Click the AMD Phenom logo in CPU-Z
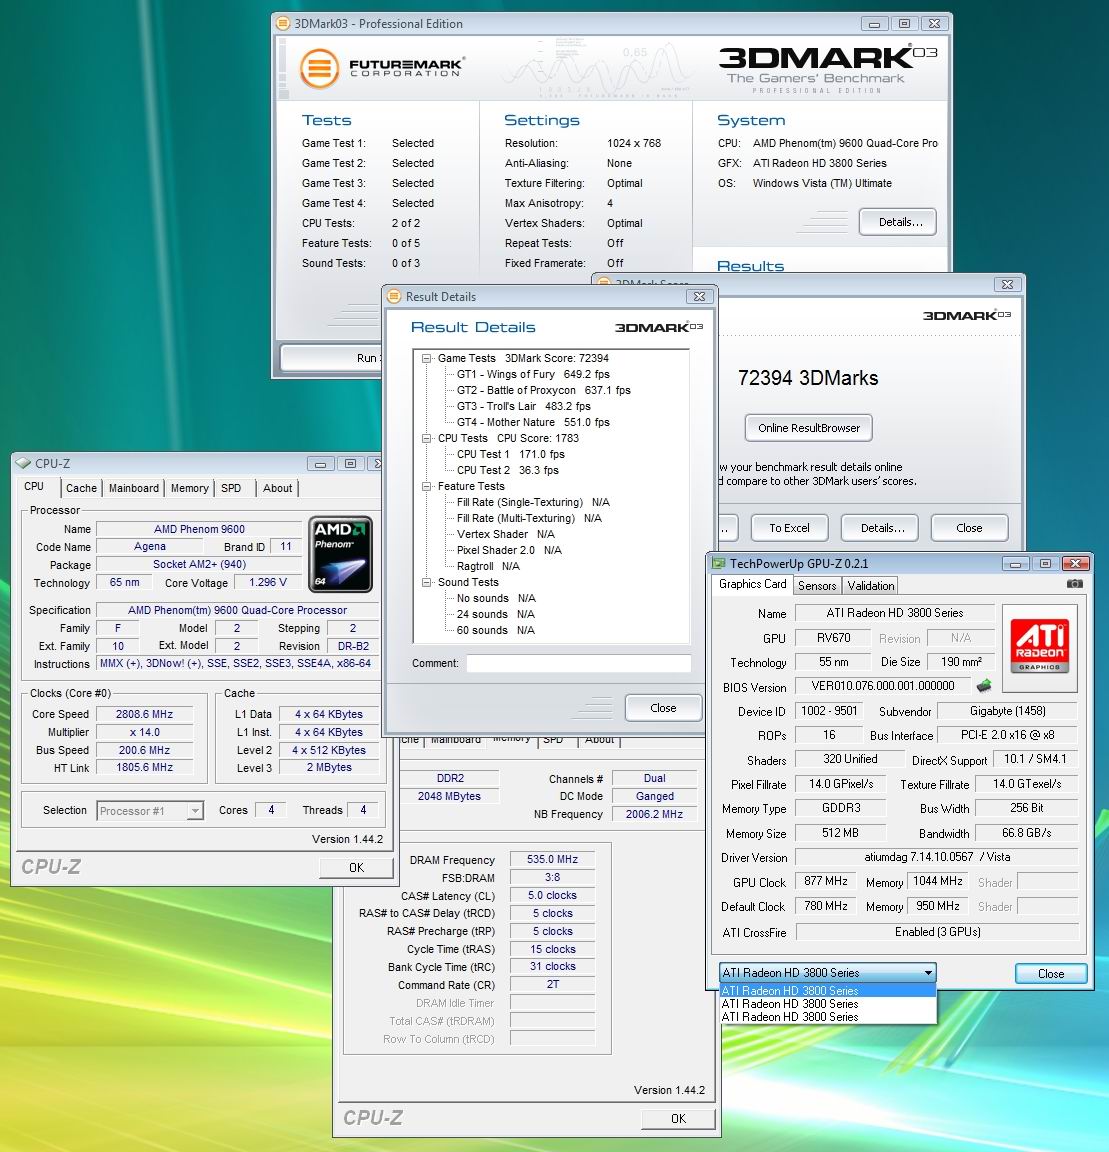Screen dimensions: 1109x1152 point(341,554)
